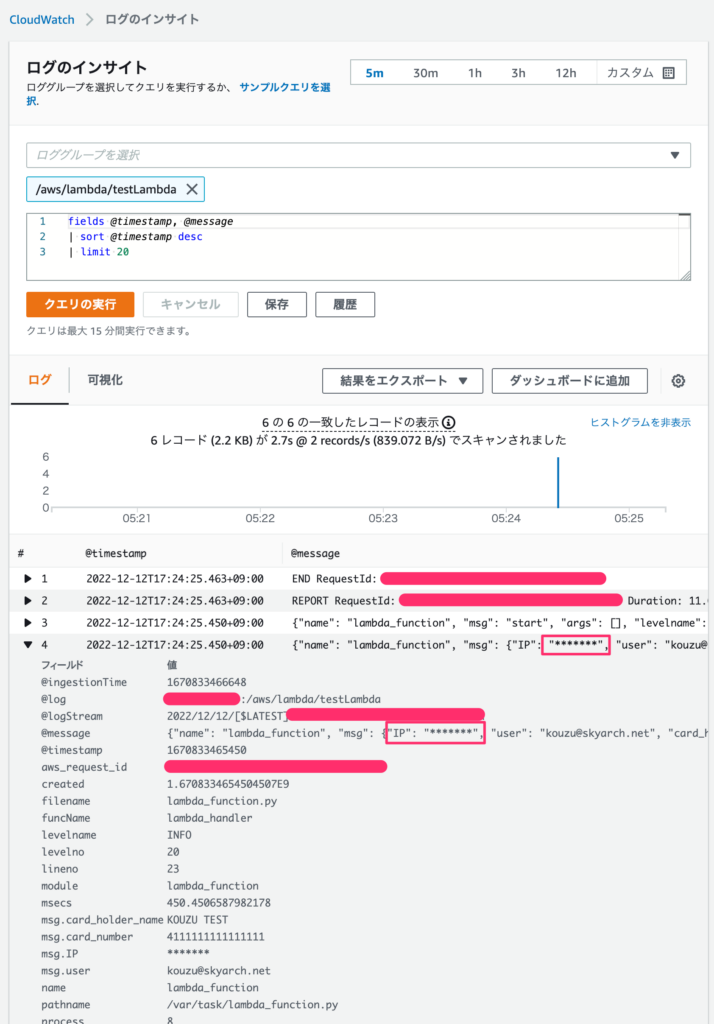Click the REPORT RequestId message text
The width and height of the screenshot is (714, 1024).
343,601
